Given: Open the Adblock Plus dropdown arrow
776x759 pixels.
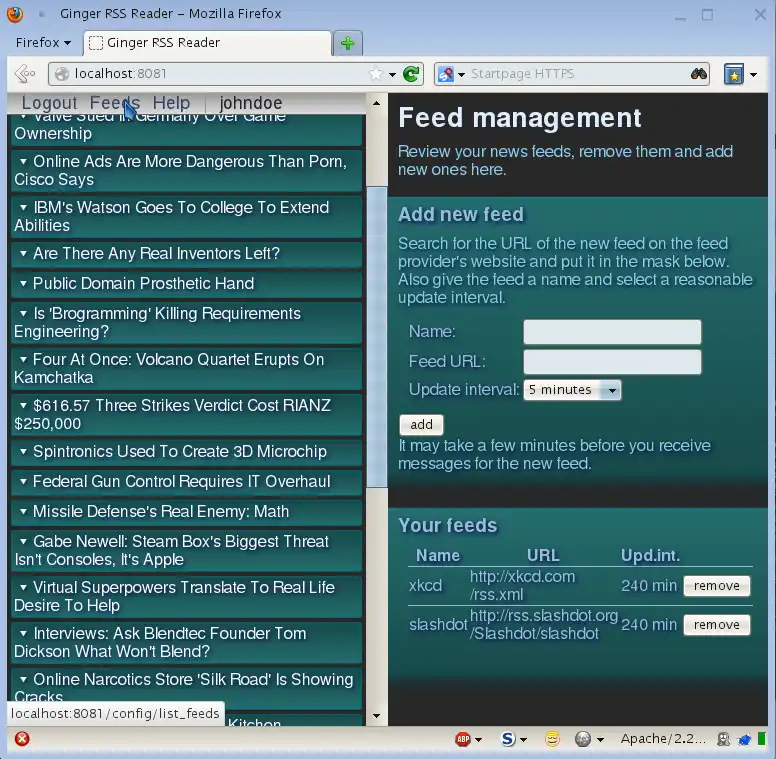Looking at the screenshot, I should coord(478,740).
